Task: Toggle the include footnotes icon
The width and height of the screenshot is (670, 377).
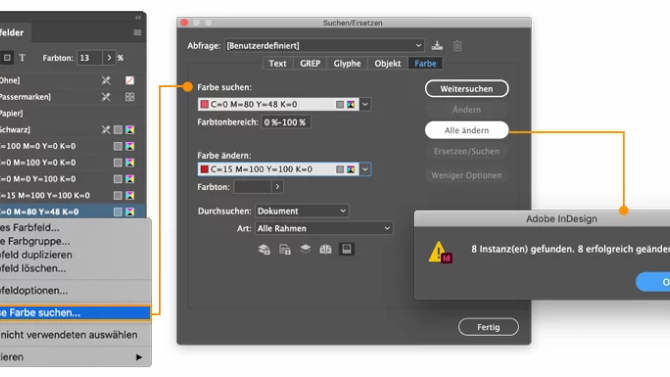Action: [x=346, y=249]
